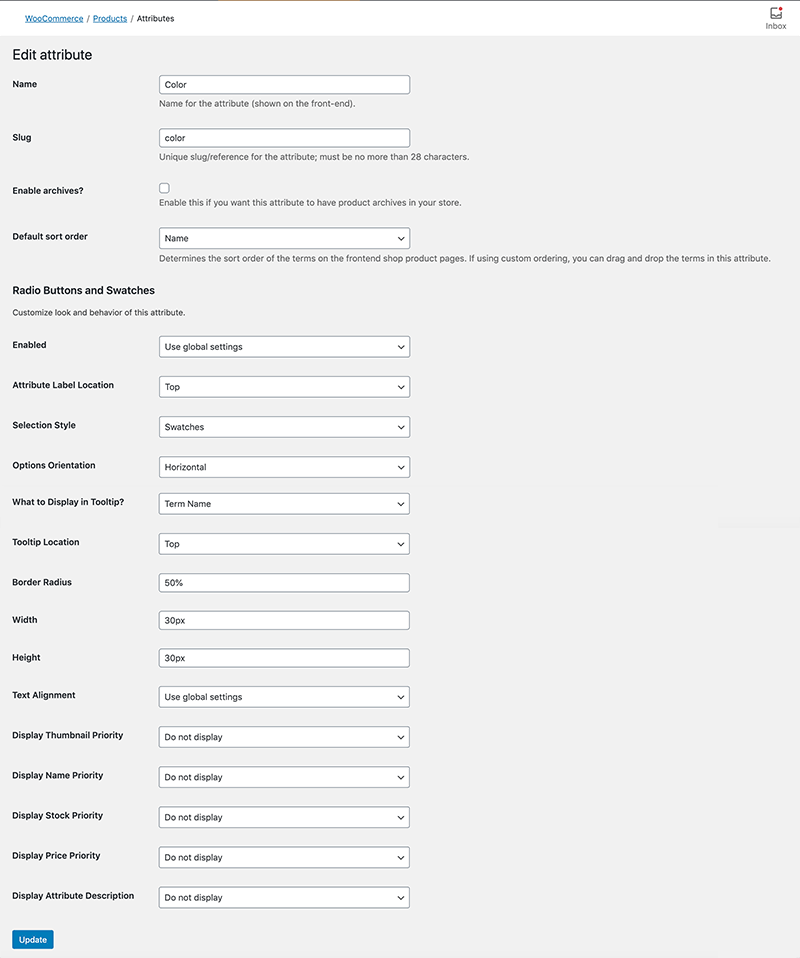
Task: Focus the Slug text field
Action: point(284,138)
